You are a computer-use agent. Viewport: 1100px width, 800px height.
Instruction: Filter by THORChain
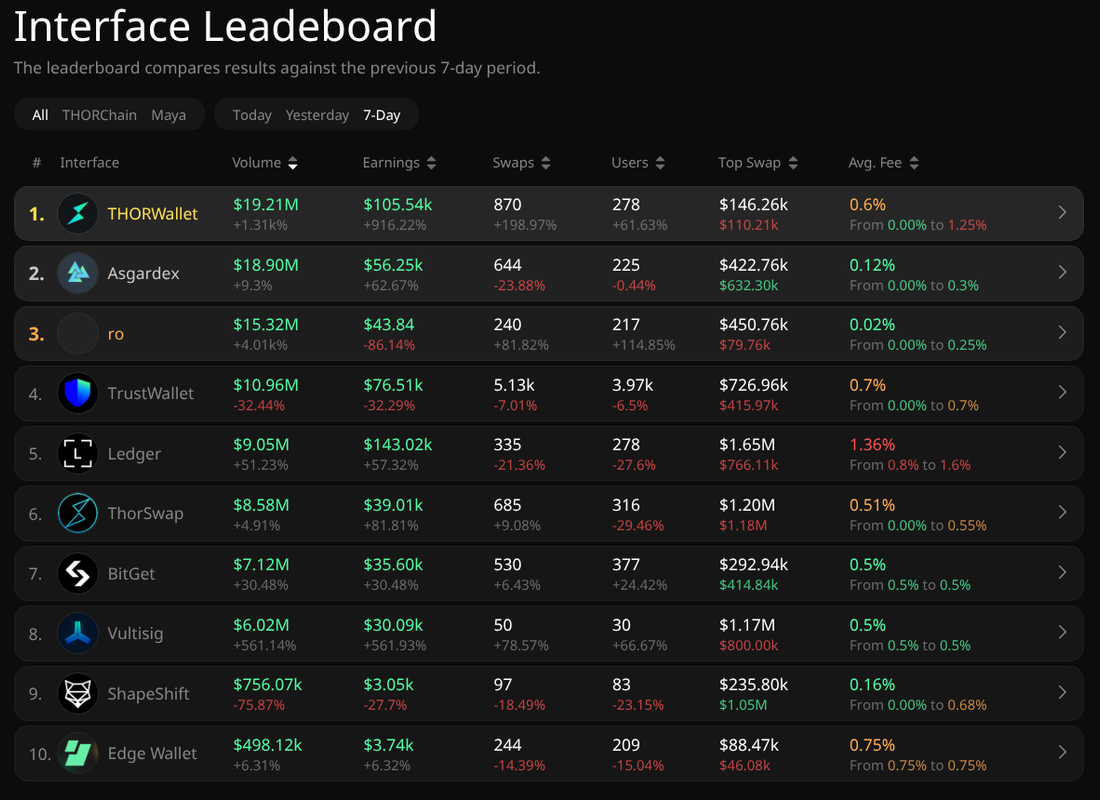(x=100, y=115)
